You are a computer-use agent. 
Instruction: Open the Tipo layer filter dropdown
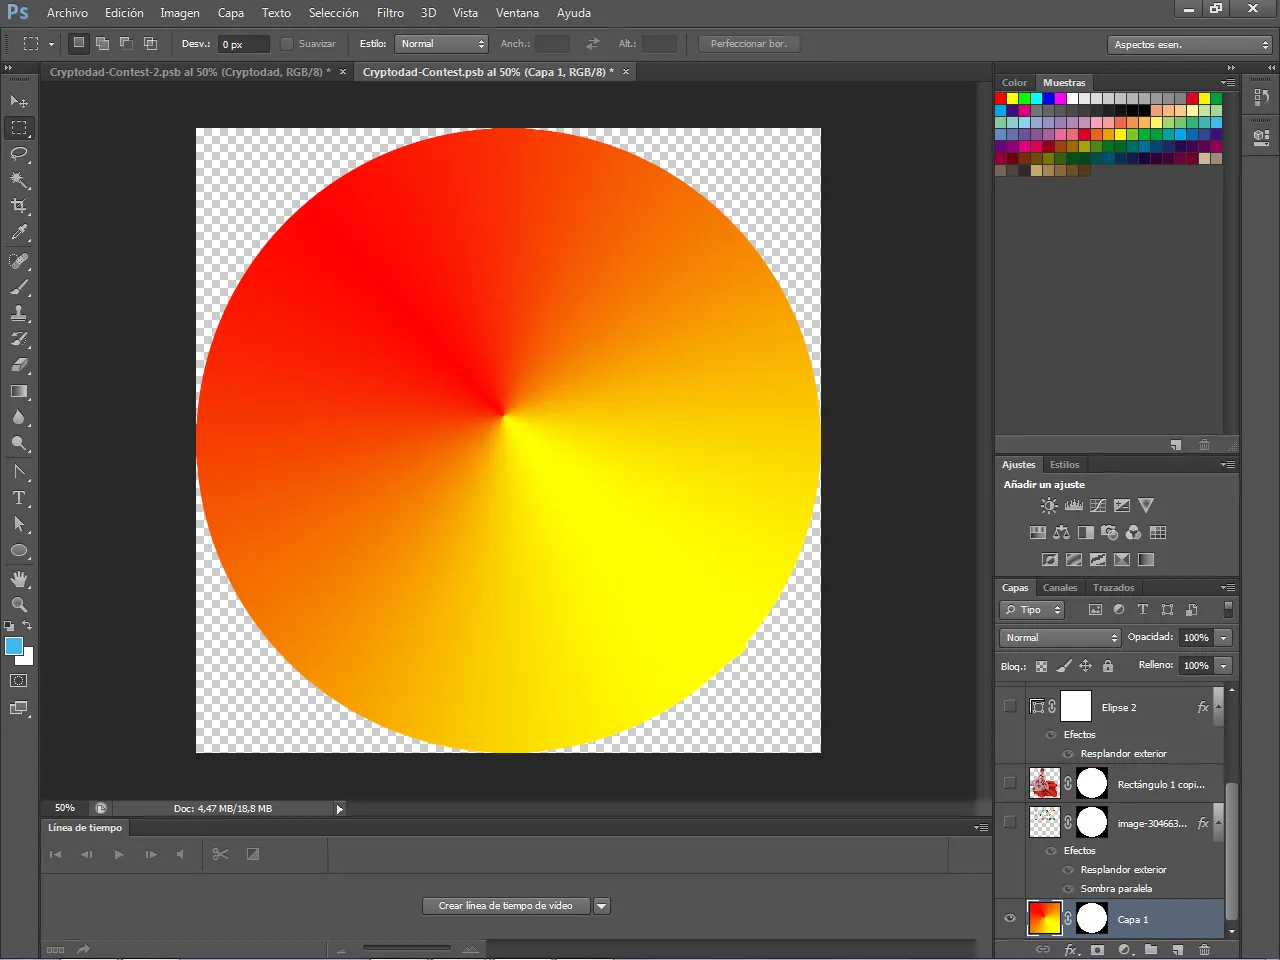1032,610
